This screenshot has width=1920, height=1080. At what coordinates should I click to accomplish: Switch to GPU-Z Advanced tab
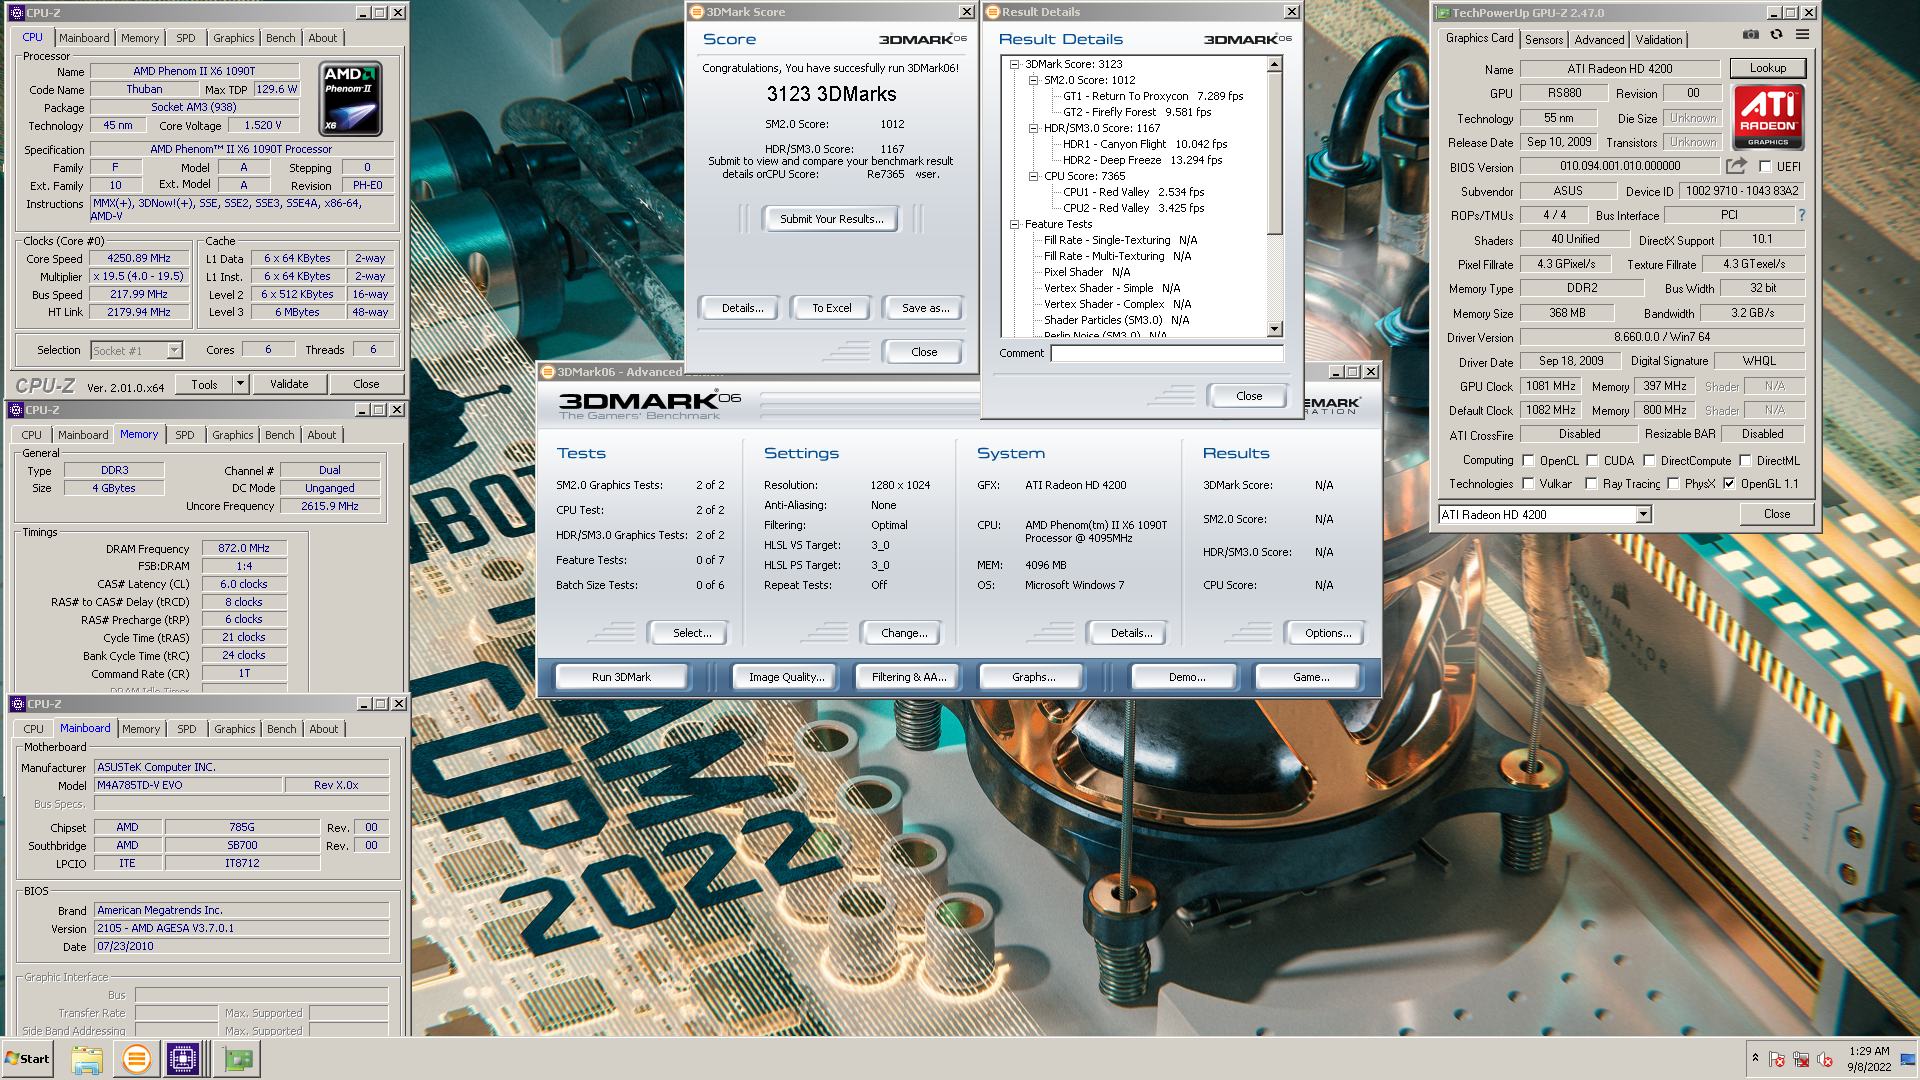pyautogui.click(x=1599, y=40)
